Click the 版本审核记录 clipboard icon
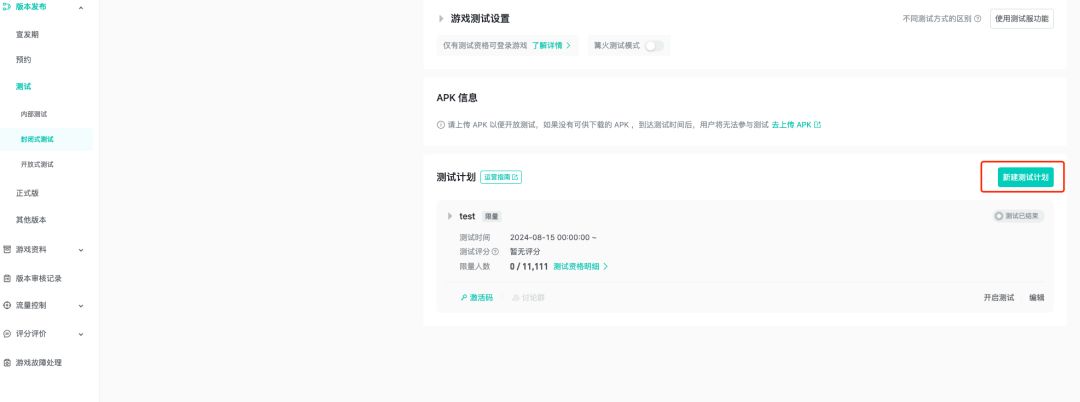Viewport: 1080px width, 402px height. click(x=7, y=278)
